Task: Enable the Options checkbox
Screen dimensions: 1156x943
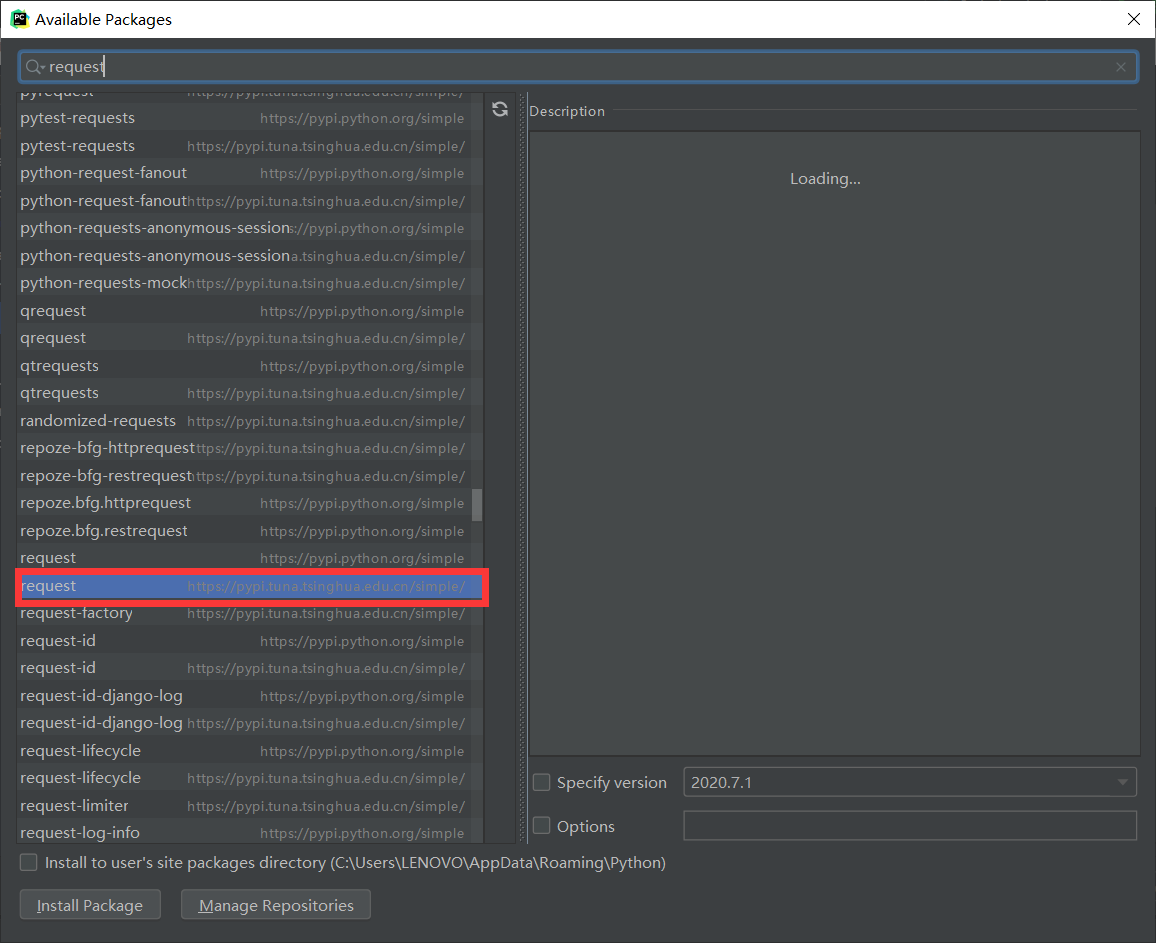Action: pos(542,826)
